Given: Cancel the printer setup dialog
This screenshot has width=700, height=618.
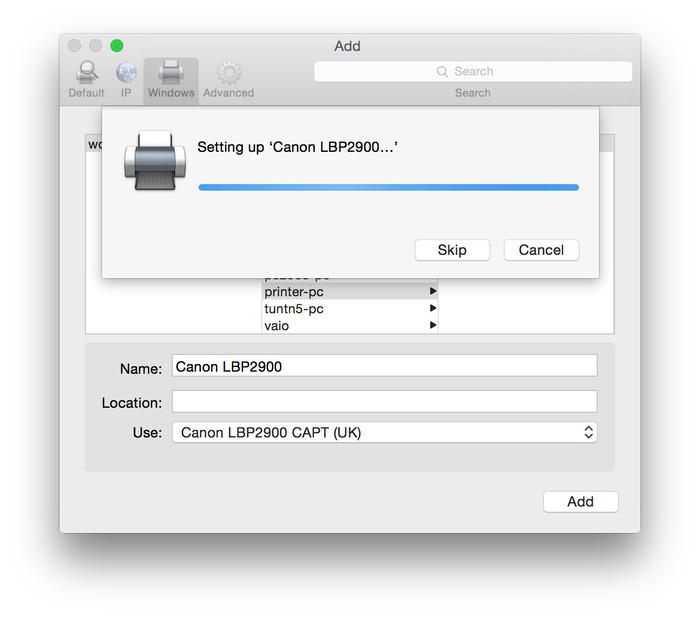Looking at the screenshot, I should pyautogui.click(x=542, y=250).
